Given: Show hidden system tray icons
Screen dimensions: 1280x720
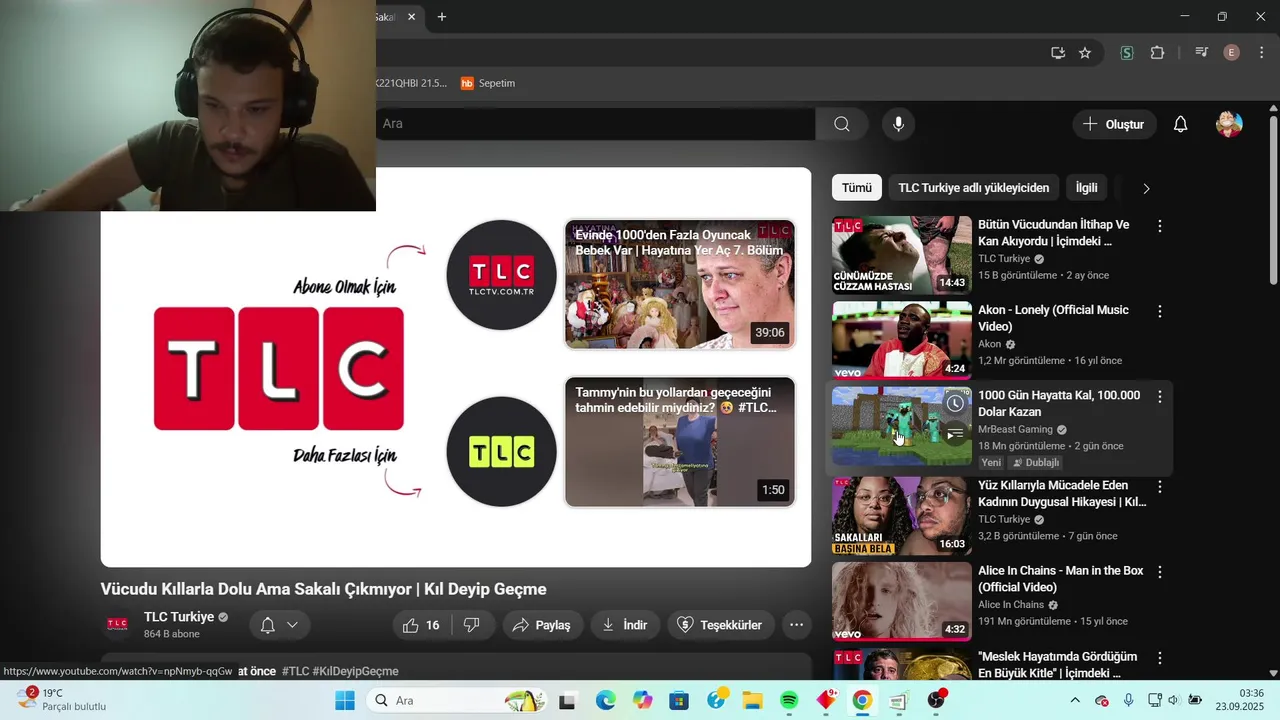Looking at the screenshot, I should click(x=1075, y=700).
